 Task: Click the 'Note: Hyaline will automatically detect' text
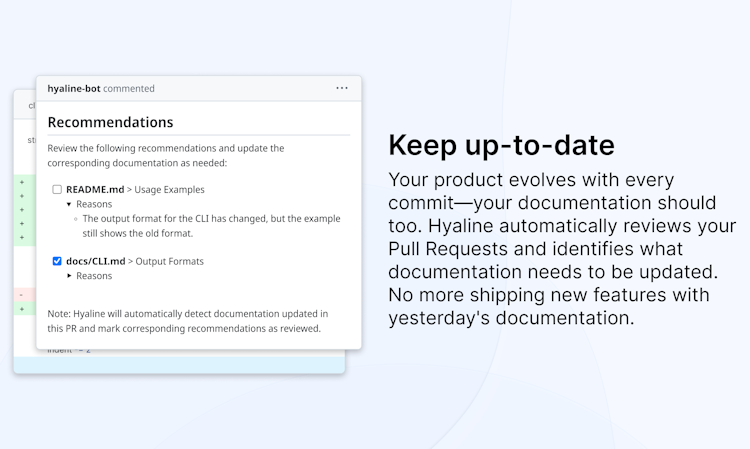click(188, 321)
